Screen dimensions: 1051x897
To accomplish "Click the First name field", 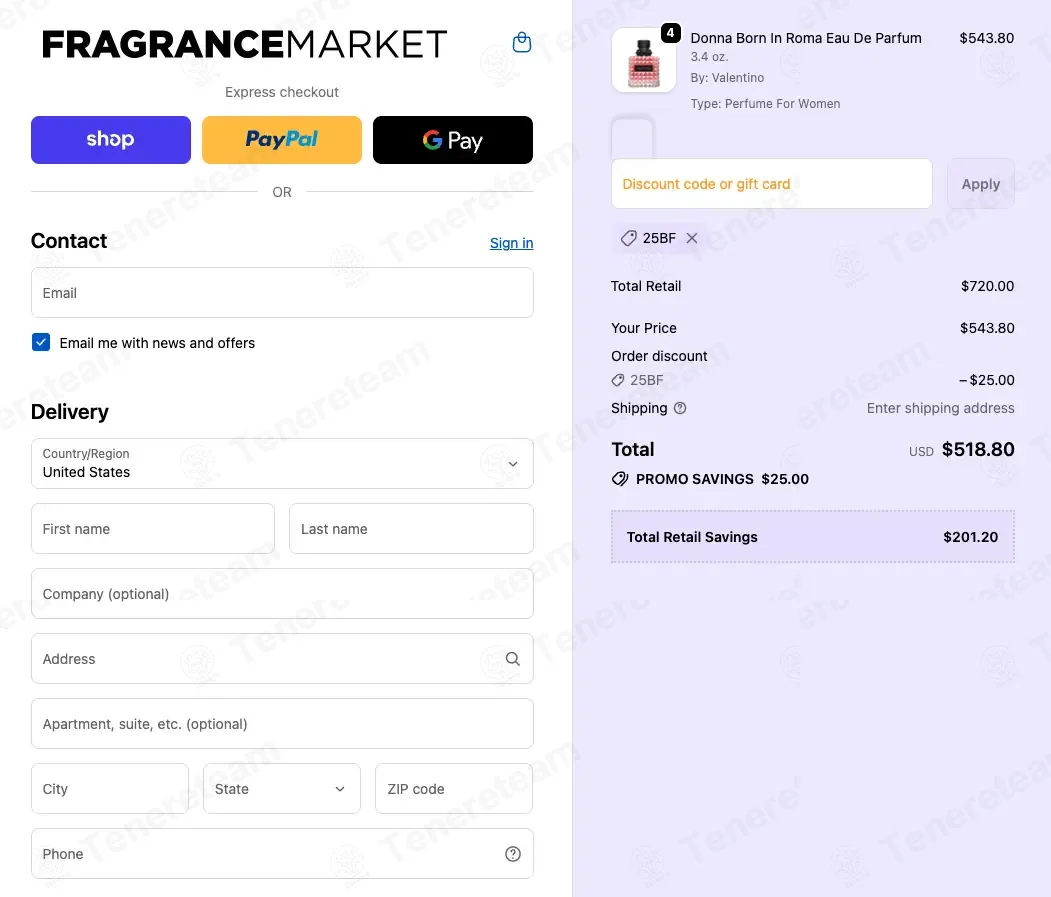I will click(153, 529).
